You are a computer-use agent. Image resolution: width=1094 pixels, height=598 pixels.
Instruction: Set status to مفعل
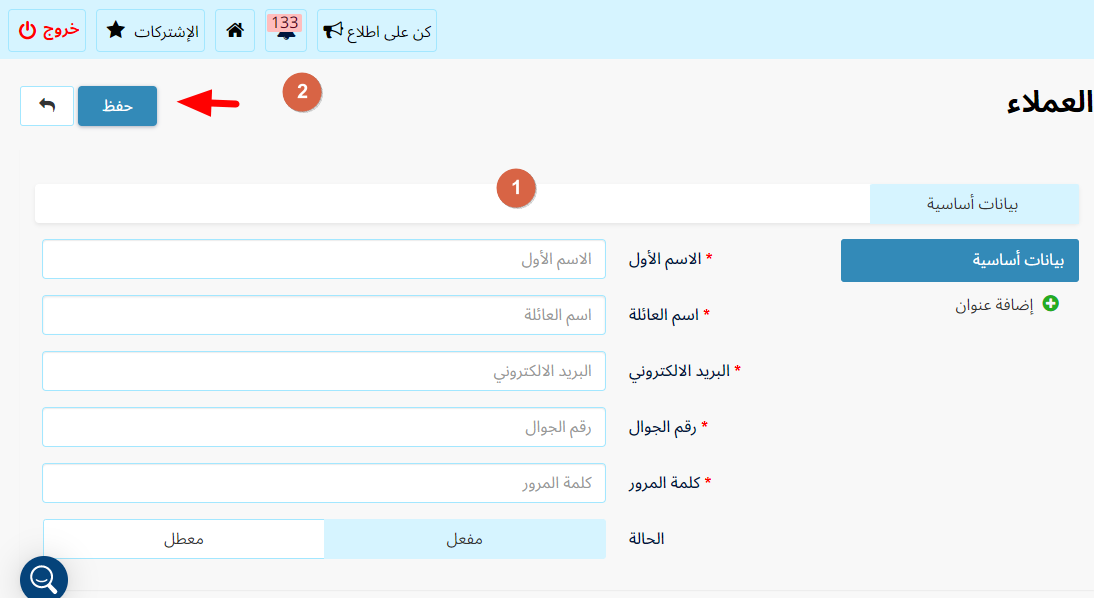tap(465, 539)
